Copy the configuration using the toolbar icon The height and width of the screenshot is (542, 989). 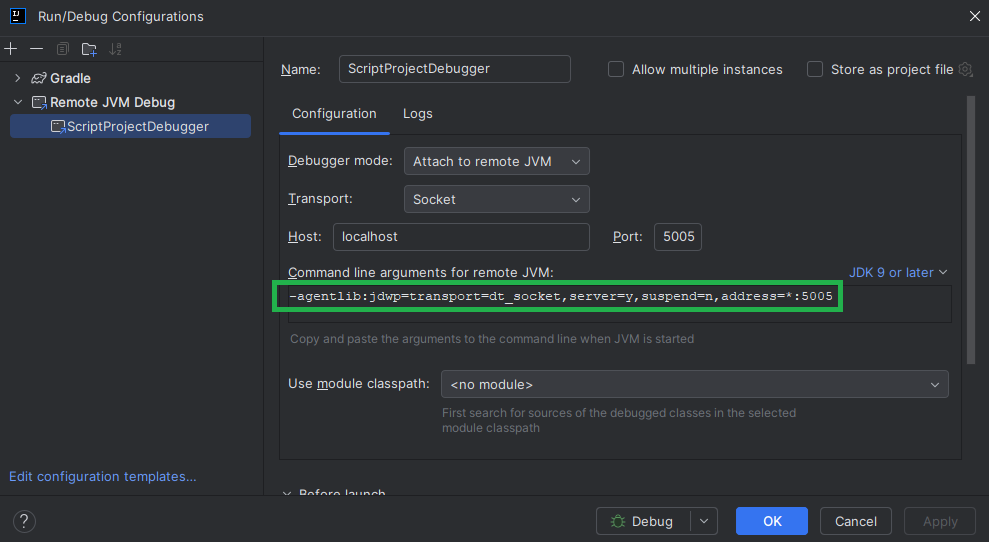(x=62, y=49)
